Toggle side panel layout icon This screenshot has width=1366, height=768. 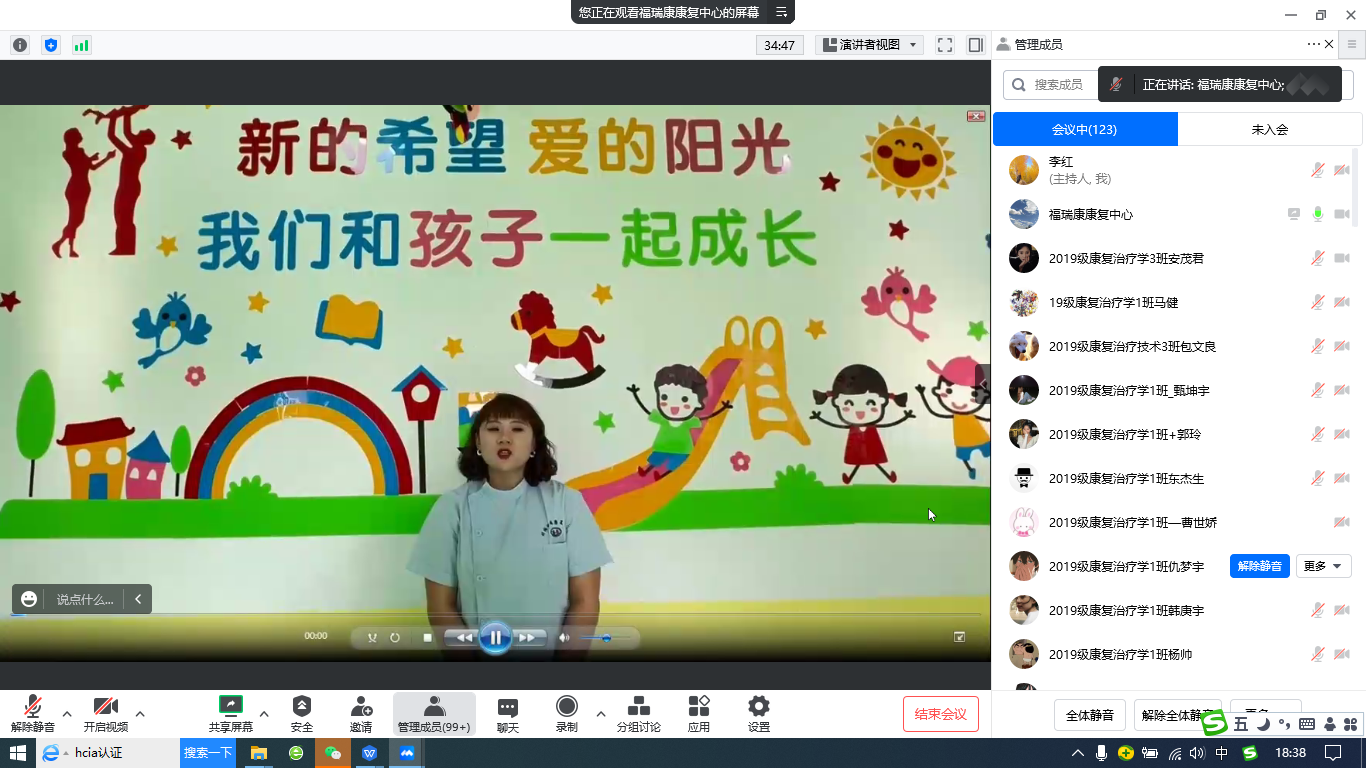click(976, 45)
